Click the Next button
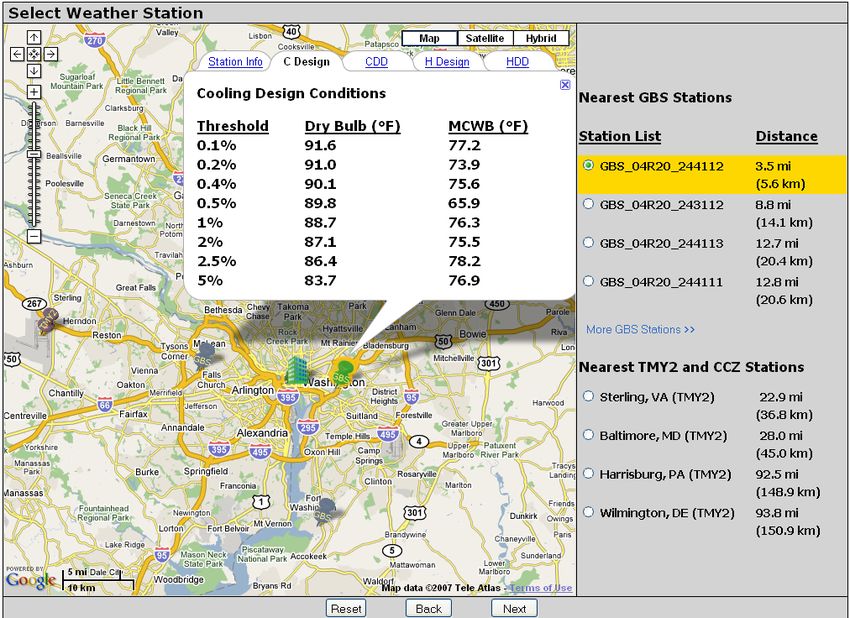 tap(514, 609)
